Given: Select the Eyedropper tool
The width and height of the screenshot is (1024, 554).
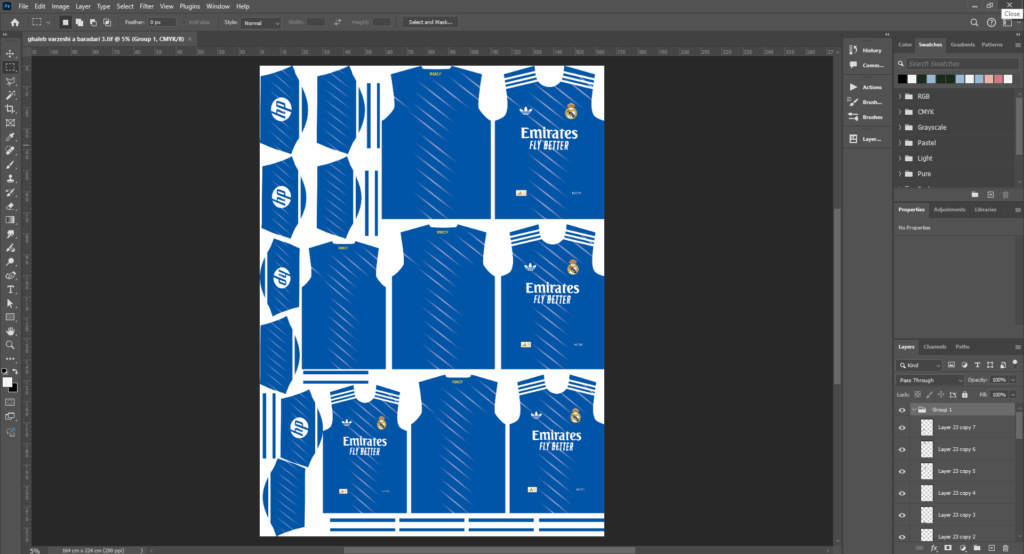Looking at the screenshot, I should 10,137.
